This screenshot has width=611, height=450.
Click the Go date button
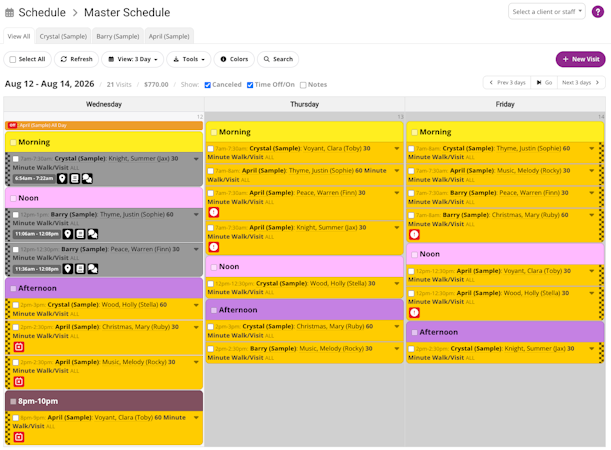coord(544,83)
